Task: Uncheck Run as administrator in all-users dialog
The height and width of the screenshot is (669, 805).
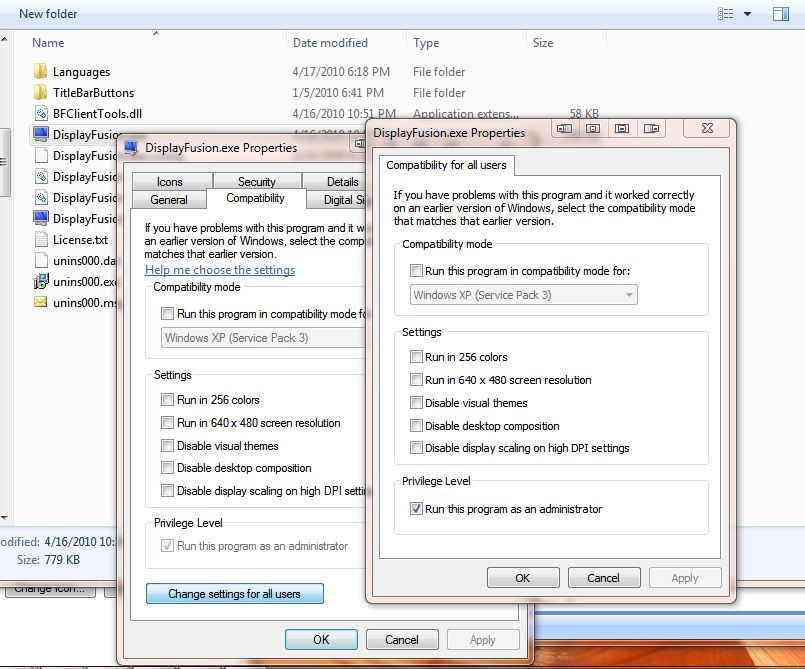Action: [417, 509]
